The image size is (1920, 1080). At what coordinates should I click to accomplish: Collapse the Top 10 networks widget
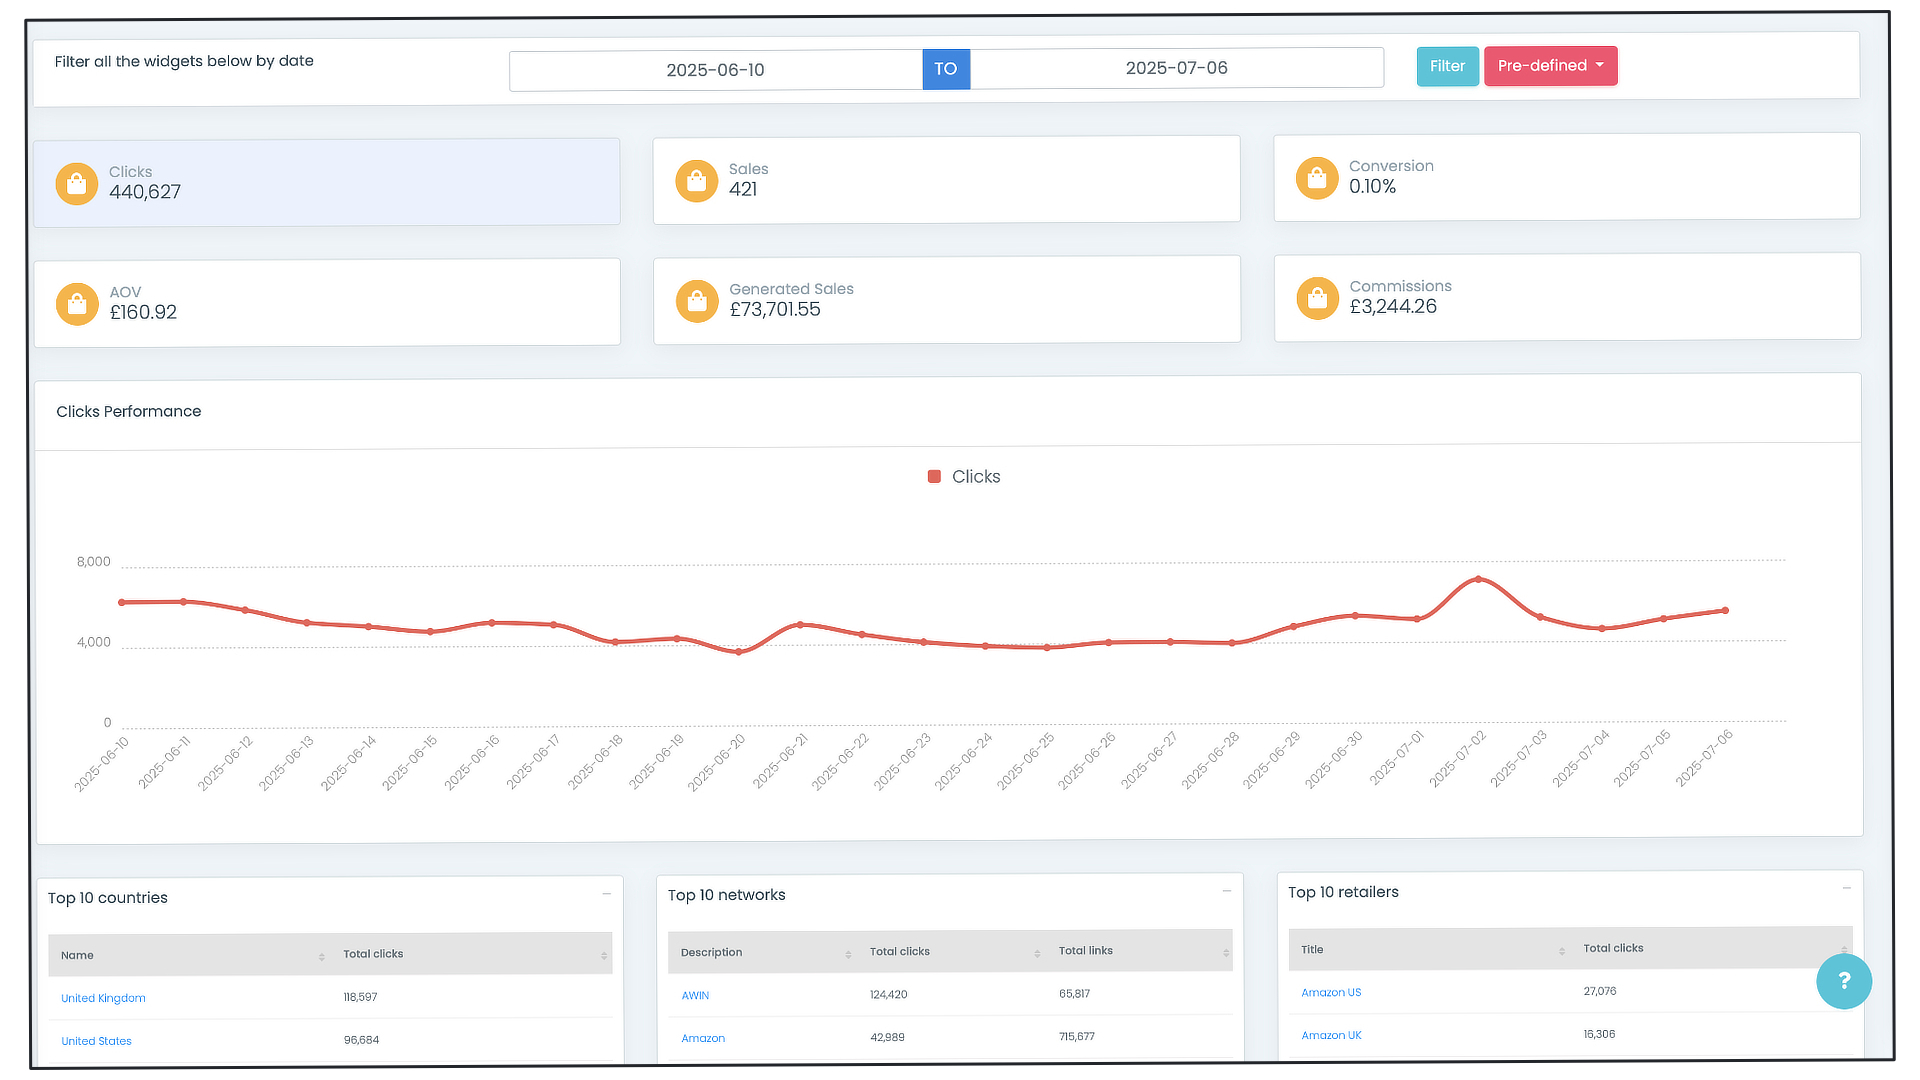pyautogui.click(x=1226, y=891)
